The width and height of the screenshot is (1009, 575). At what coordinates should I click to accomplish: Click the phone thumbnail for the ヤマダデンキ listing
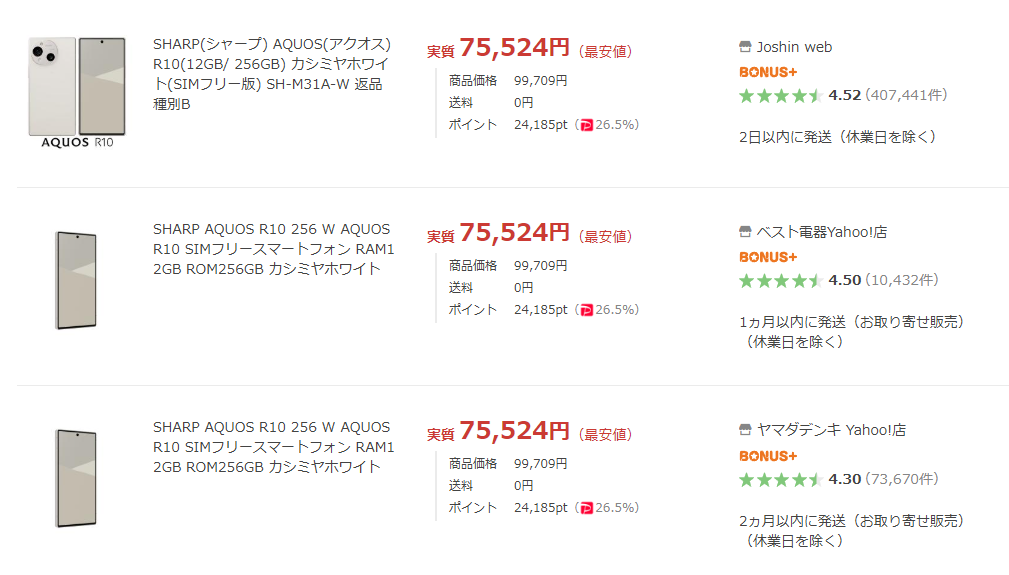pyautogui.click(x=77, y=478)
